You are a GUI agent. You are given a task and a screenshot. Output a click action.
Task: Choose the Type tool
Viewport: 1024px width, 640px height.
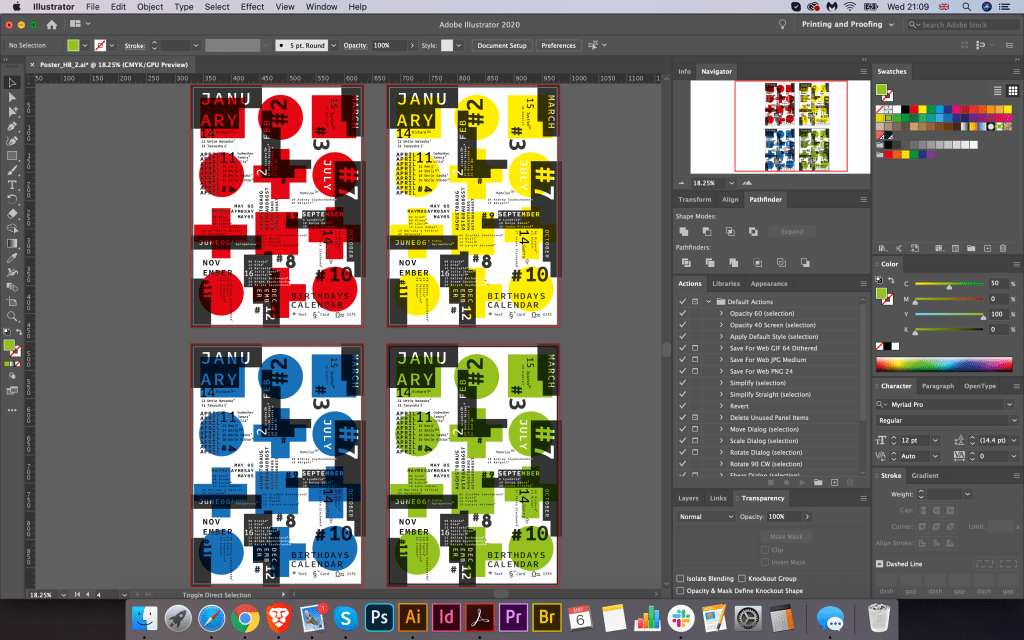(x=12, y=184)
